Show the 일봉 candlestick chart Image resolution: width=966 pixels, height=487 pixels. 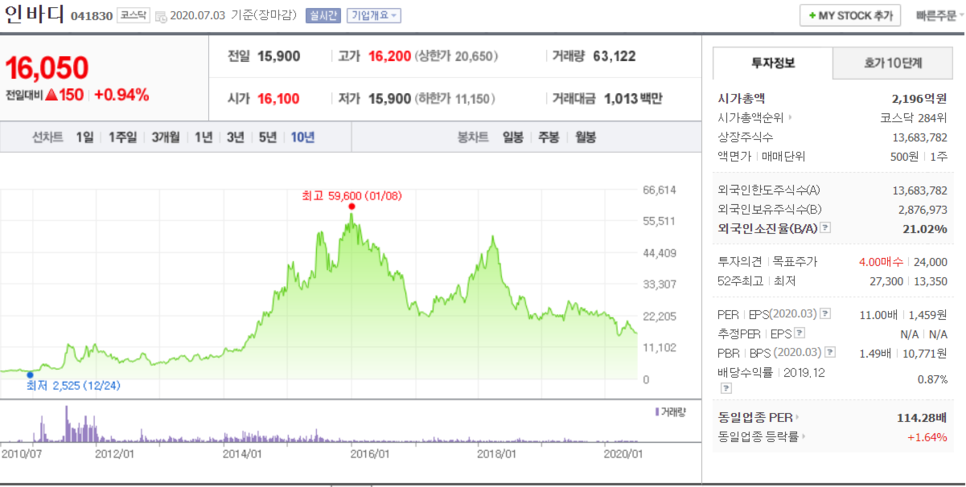(x=513, y=137)
